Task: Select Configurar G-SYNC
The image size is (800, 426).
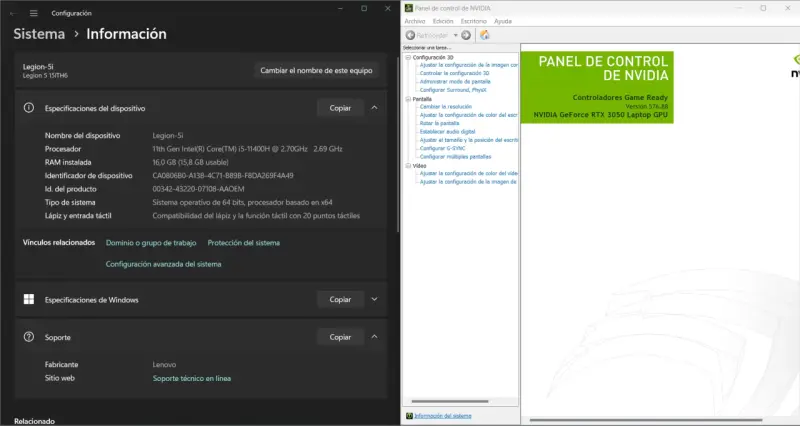Action: click(x=442, y=148)
